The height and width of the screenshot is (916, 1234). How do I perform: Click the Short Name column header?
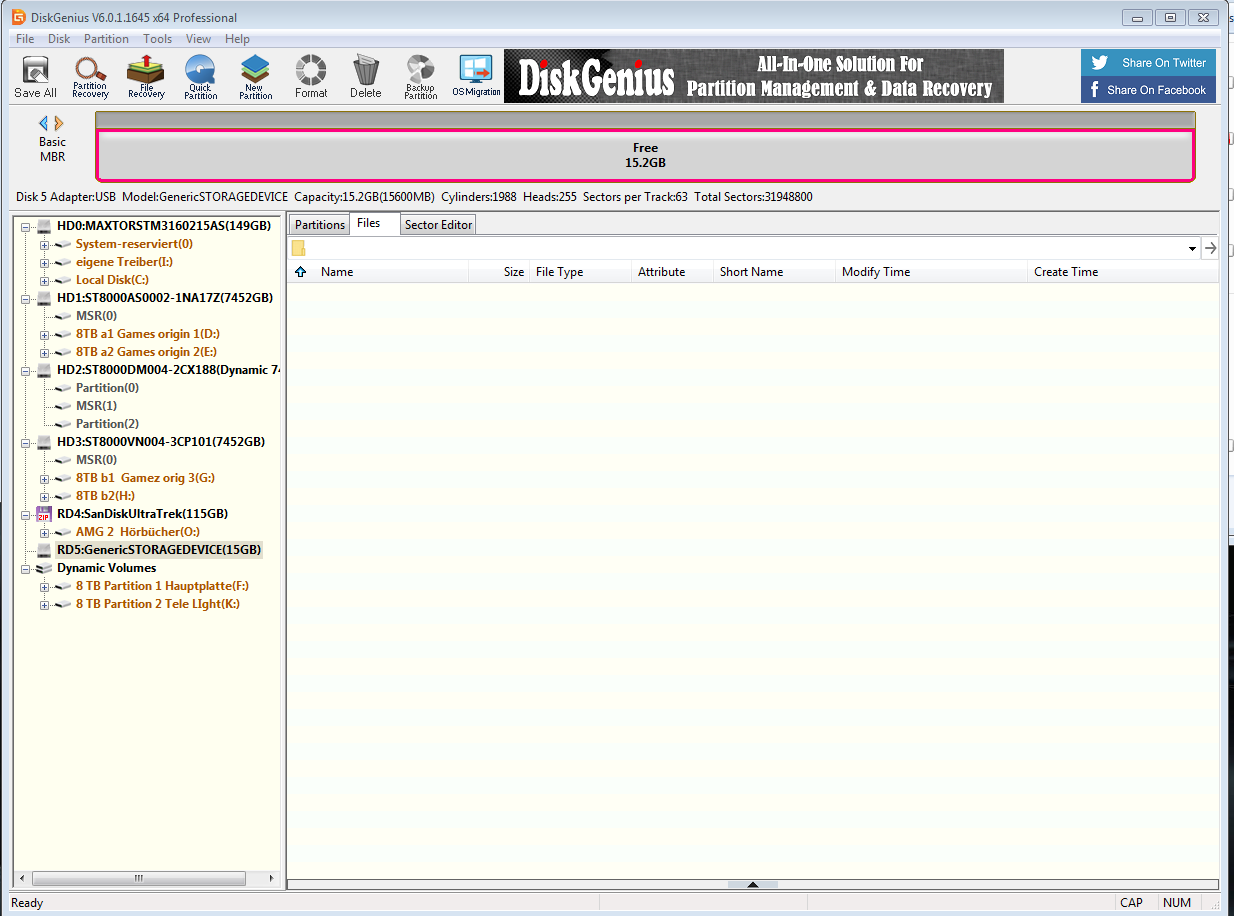[x=774, y=272]
